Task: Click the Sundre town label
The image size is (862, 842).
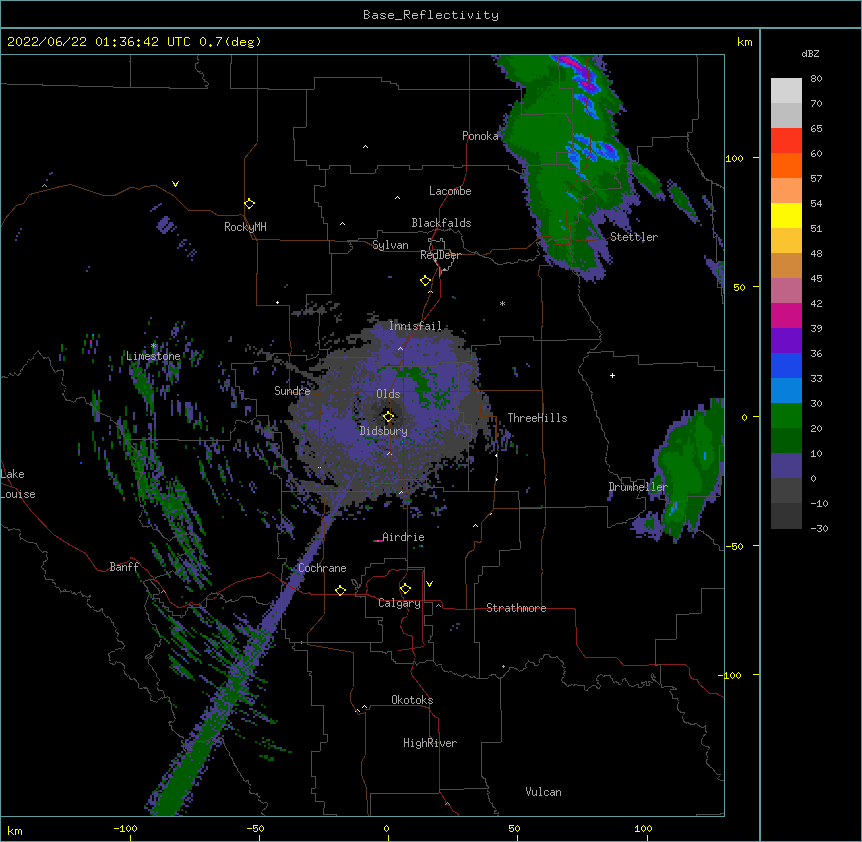Action: tap(292, 391)
